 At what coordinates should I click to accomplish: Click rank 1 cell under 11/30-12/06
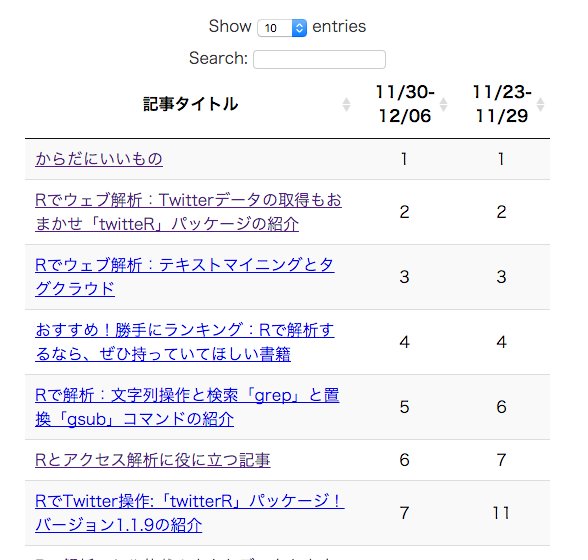[x=404, y=159]
